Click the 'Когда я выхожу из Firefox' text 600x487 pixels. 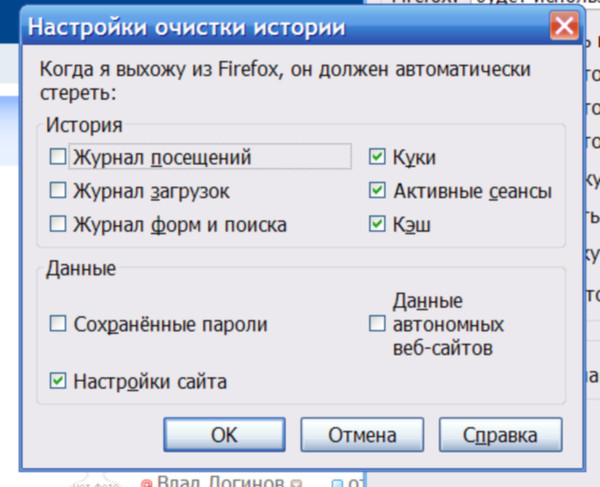point(159,70)
